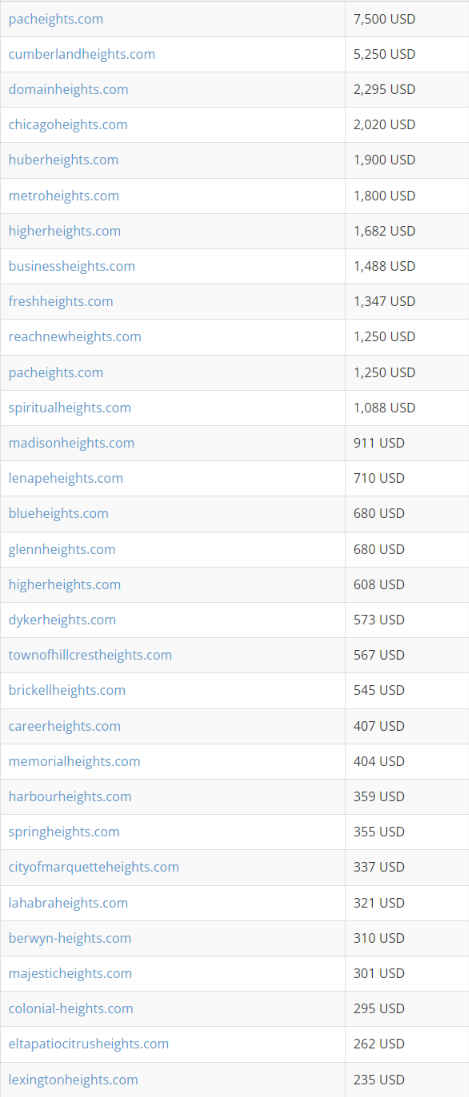The image size is (469, 1097).
Task: Select spiritualheights.com domain link
Action: click(x=69, y=407)
